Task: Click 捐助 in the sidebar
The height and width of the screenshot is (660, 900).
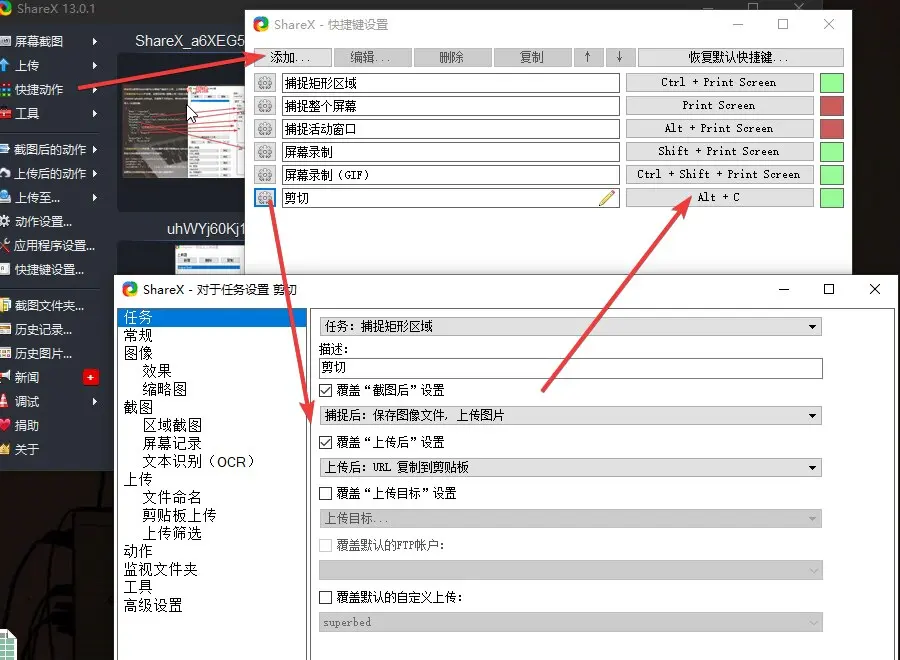Action: pos(26,425)
